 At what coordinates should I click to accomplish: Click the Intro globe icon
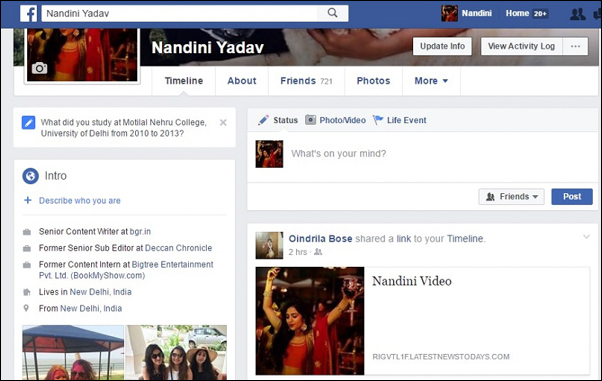30,176
